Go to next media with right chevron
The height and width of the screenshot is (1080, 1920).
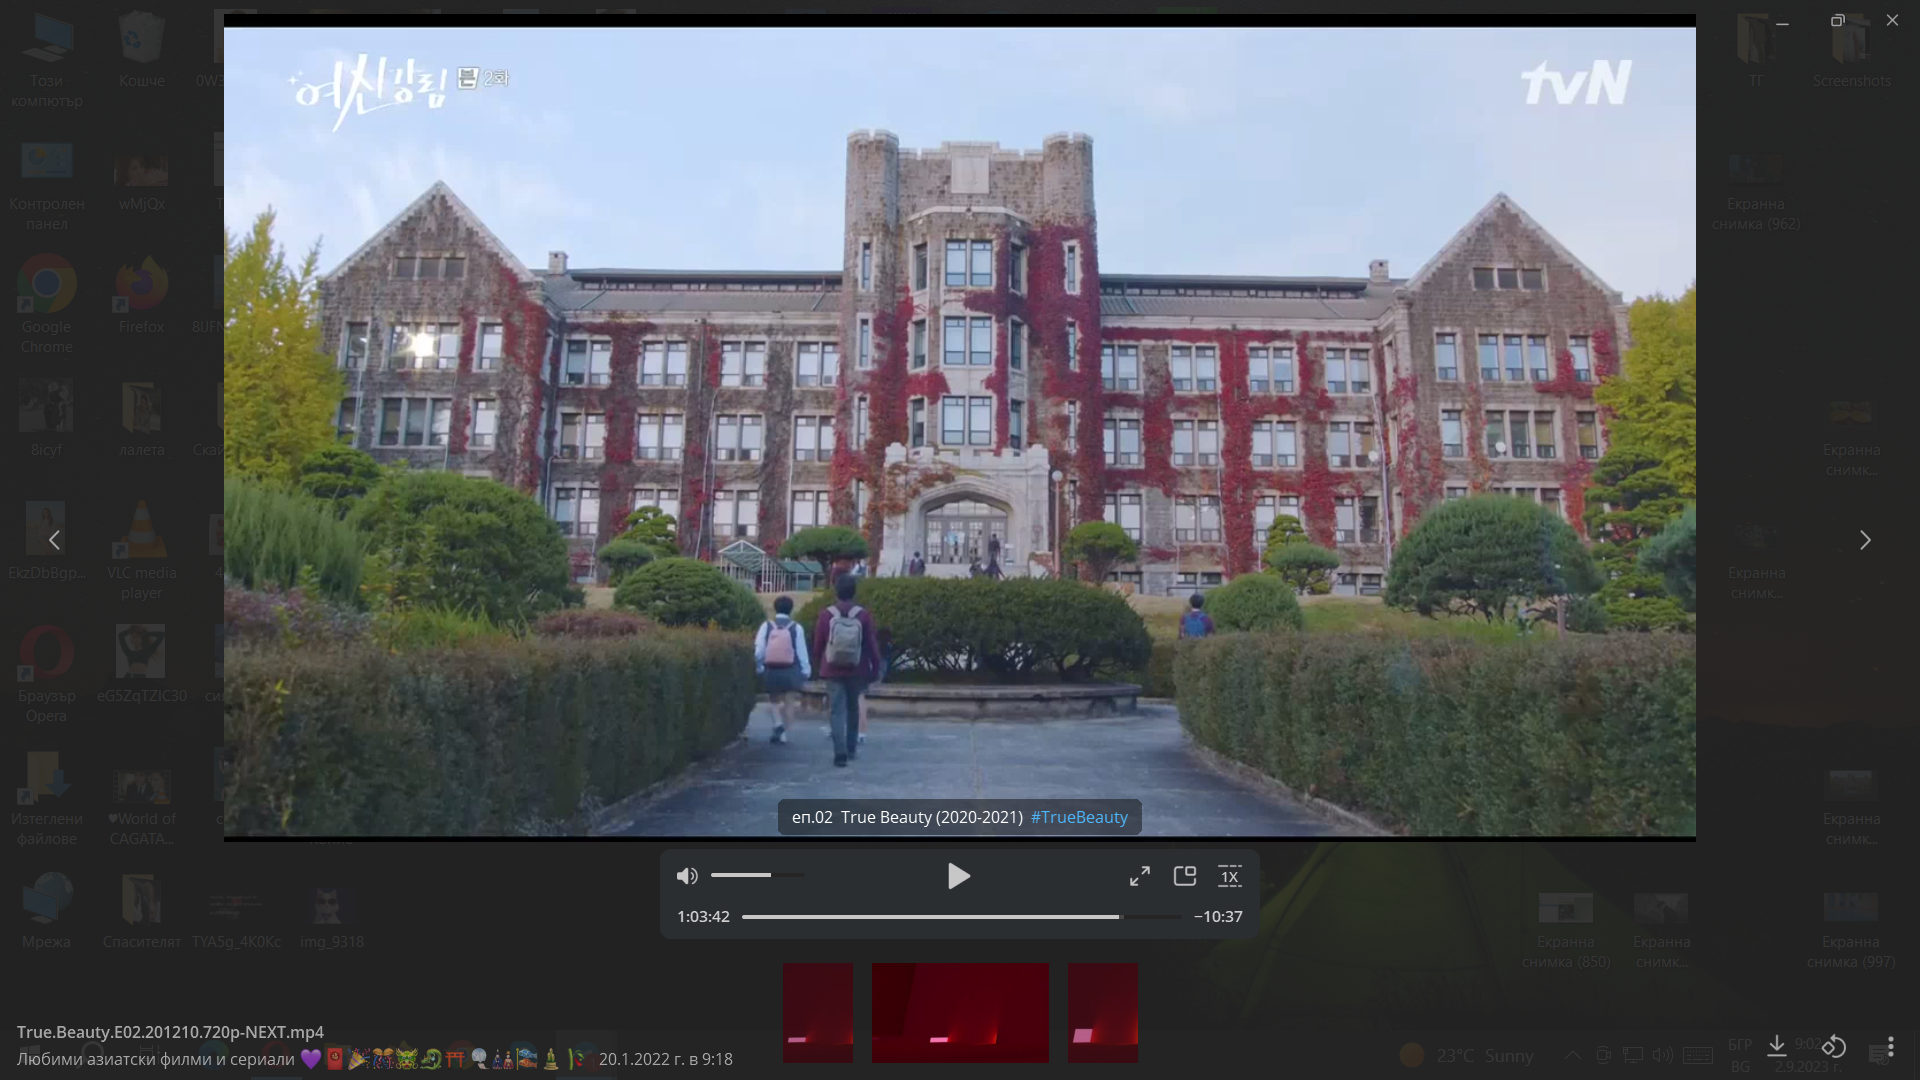[x=1865, y=540]
